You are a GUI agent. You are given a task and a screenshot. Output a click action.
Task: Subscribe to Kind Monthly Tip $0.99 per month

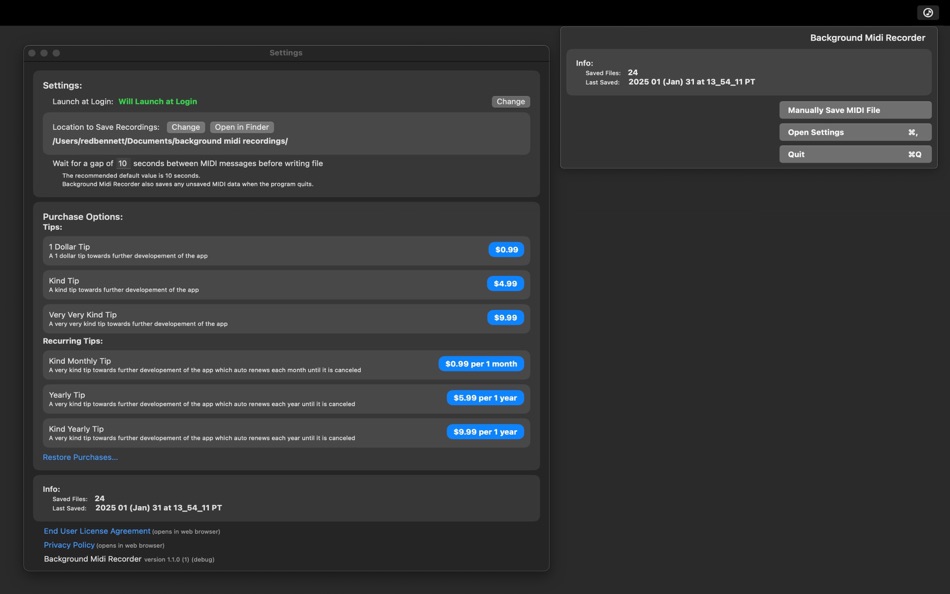[481, 364]
